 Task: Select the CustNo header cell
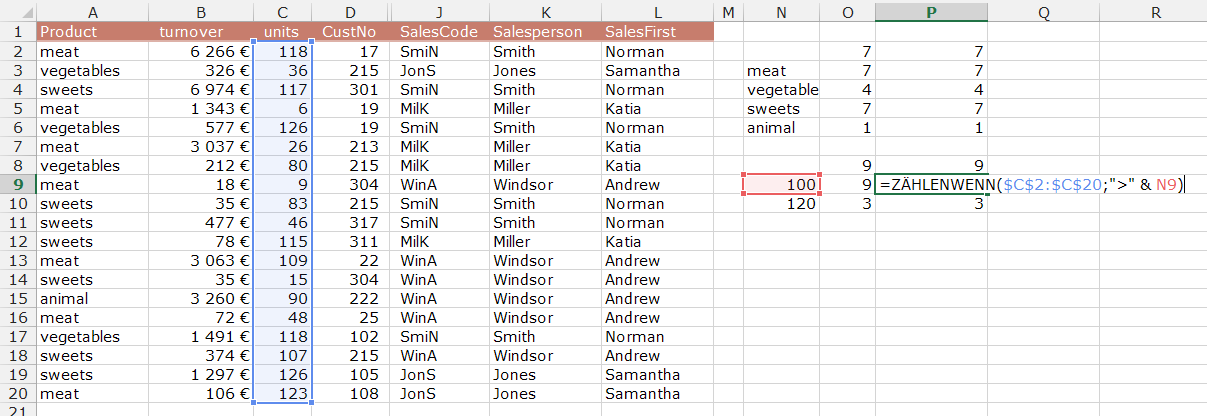click(350, 32)
